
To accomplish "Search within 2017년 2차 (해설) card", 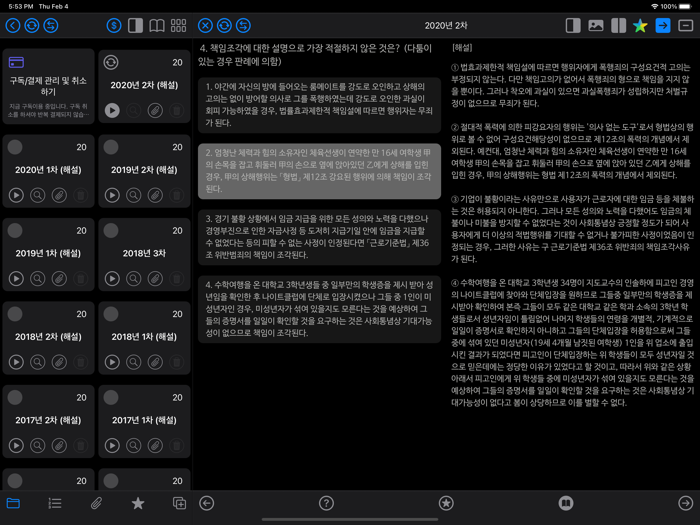I will click(x=38, y=445).
